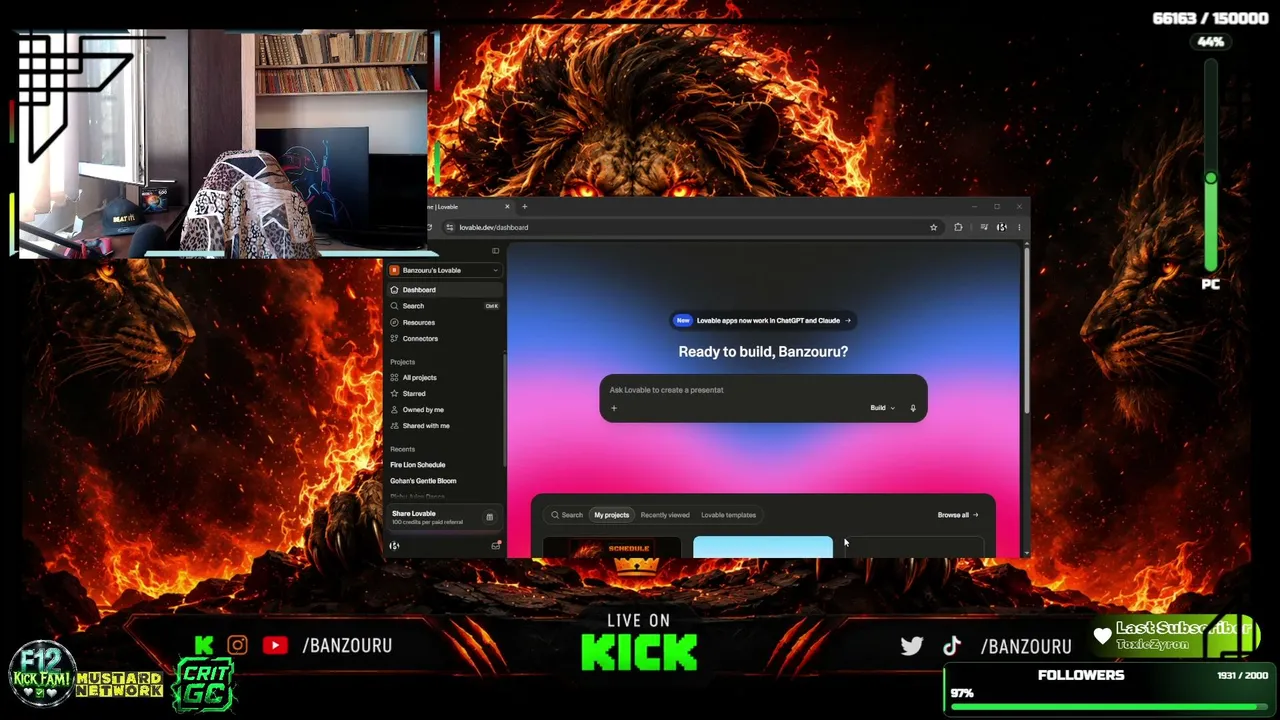
Task: Open Resources compass icon in sidebar
Action: click(x=394, y=322)
